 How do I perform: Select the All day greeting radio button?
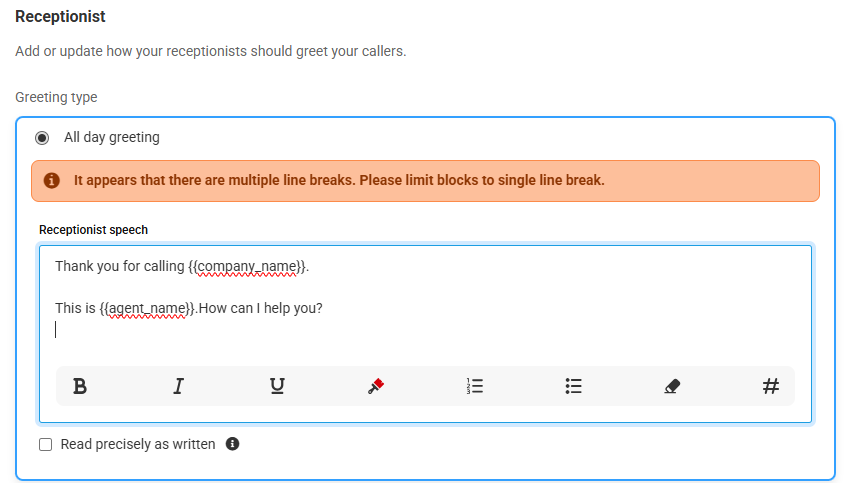42,138
